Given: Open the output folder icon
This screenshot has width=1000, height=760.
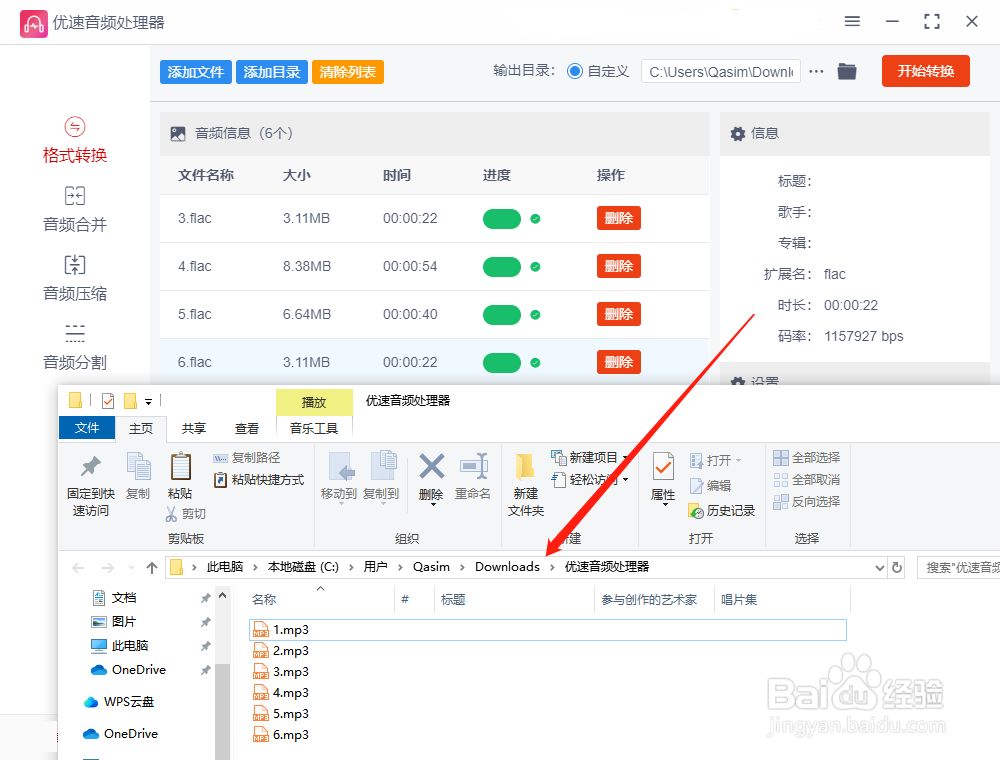Looking at the screenshot, I should click(x=847, y=71).
